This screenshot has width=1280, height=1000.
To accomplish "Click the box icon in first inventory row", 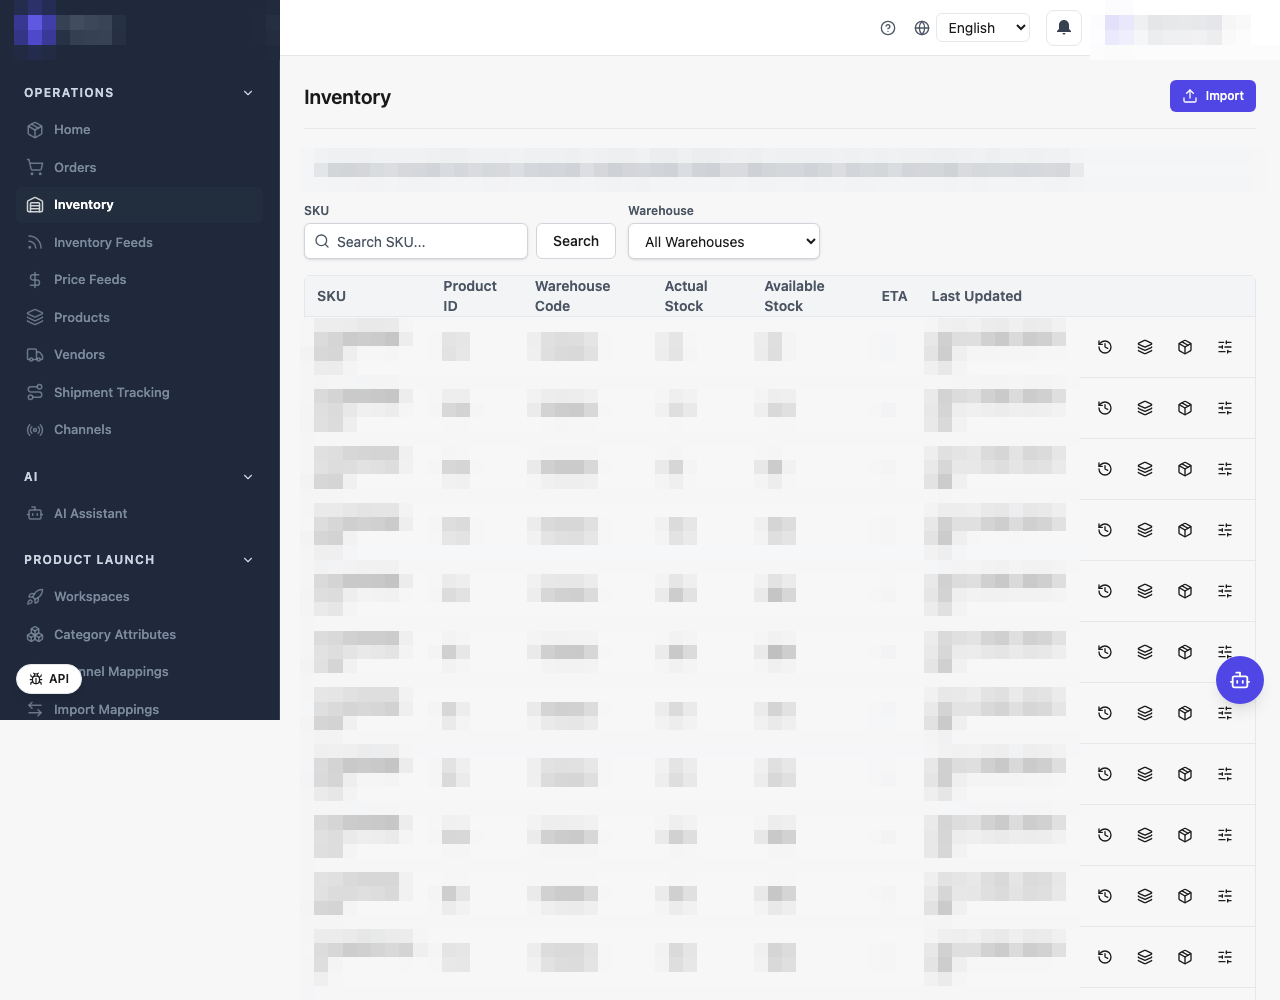I will 1185,347.
